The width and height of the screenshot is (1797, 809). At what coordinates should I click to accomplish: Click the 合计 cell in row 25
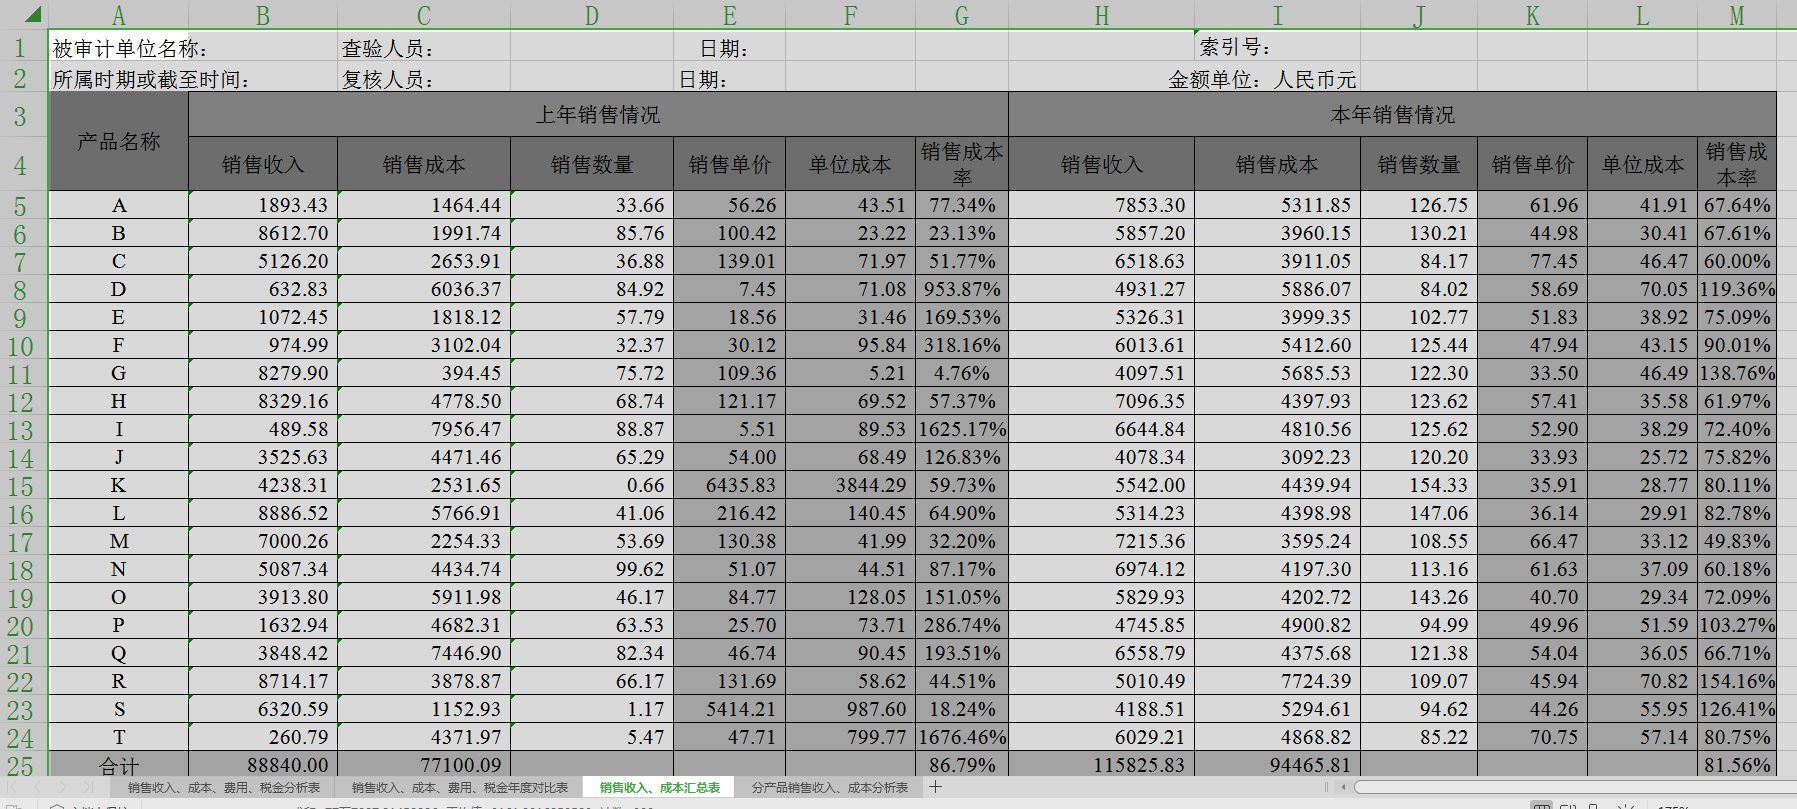tap(118, 765)
